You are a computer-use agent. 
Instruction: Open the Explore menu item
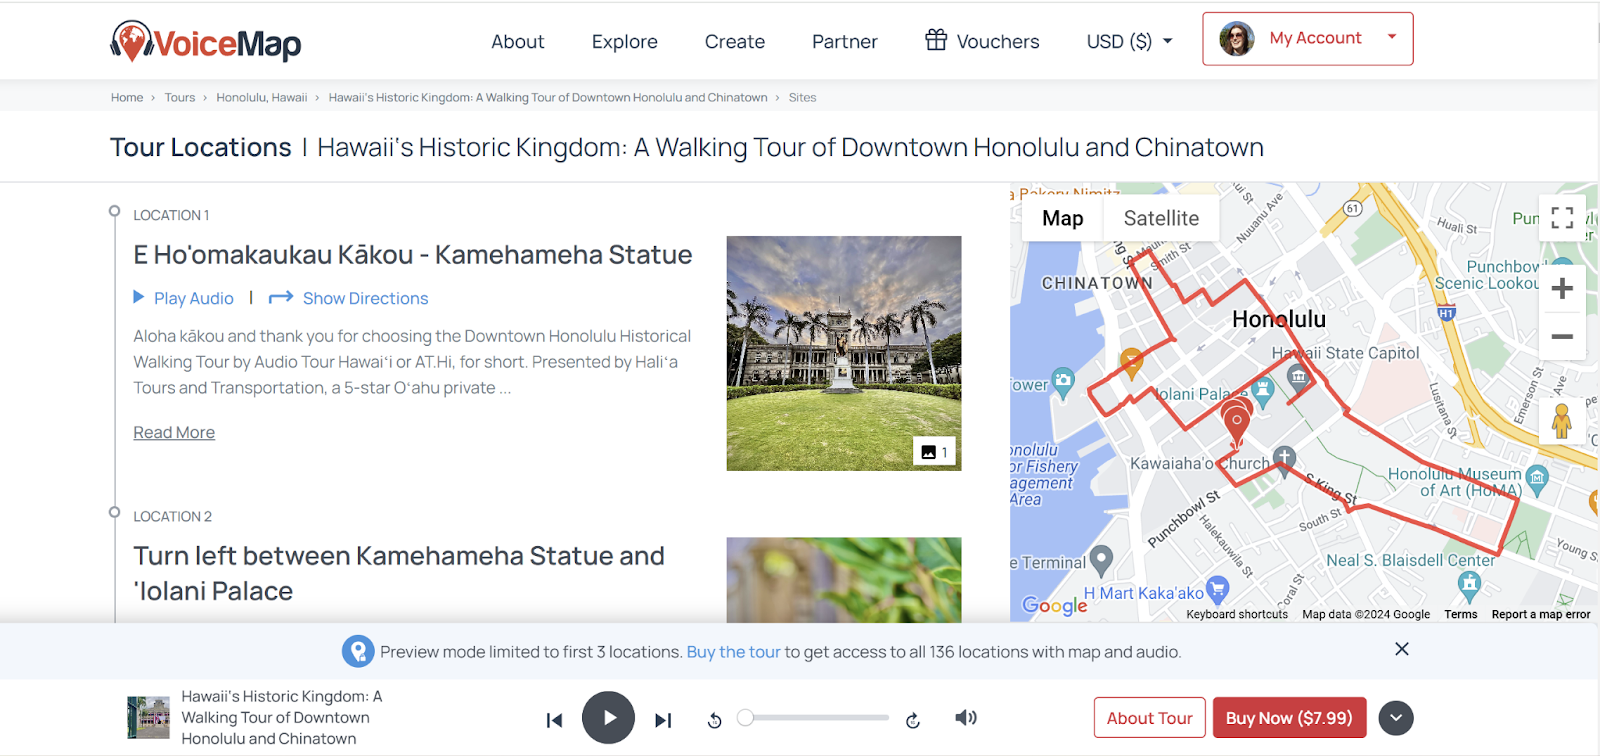coord(625,42)
